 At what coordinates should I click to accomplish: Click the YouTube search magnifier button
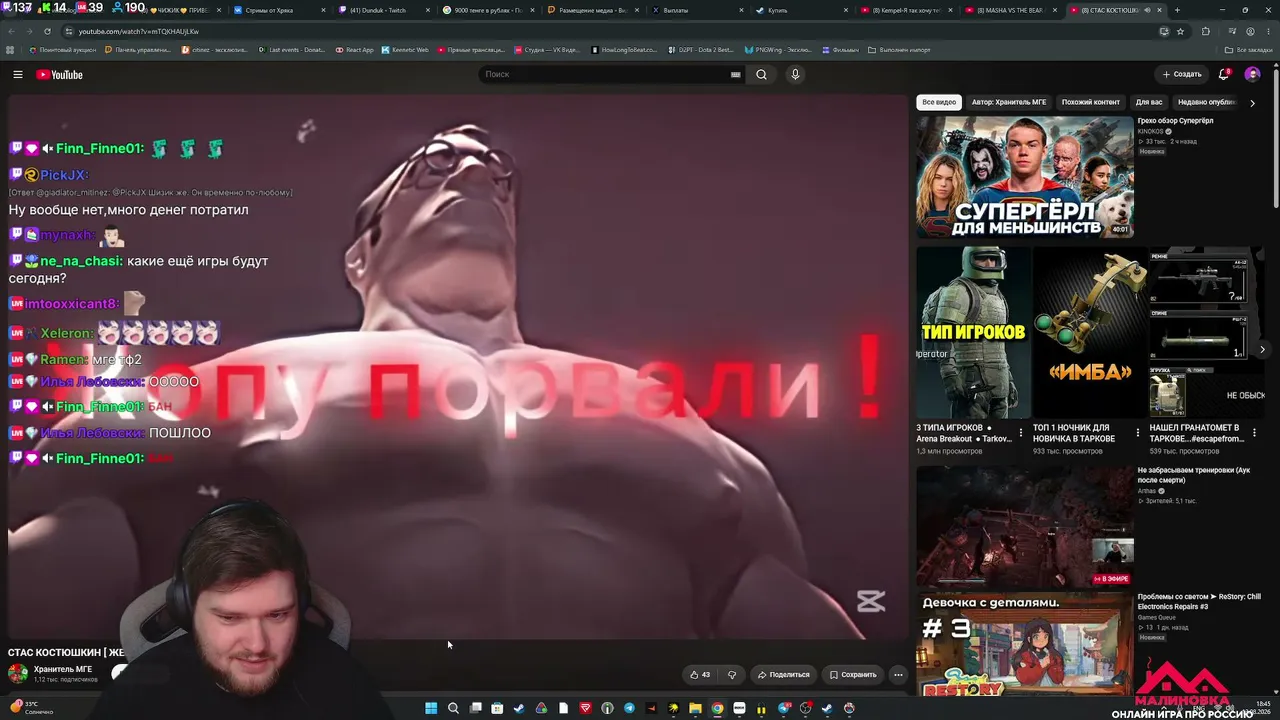[761, 75]
